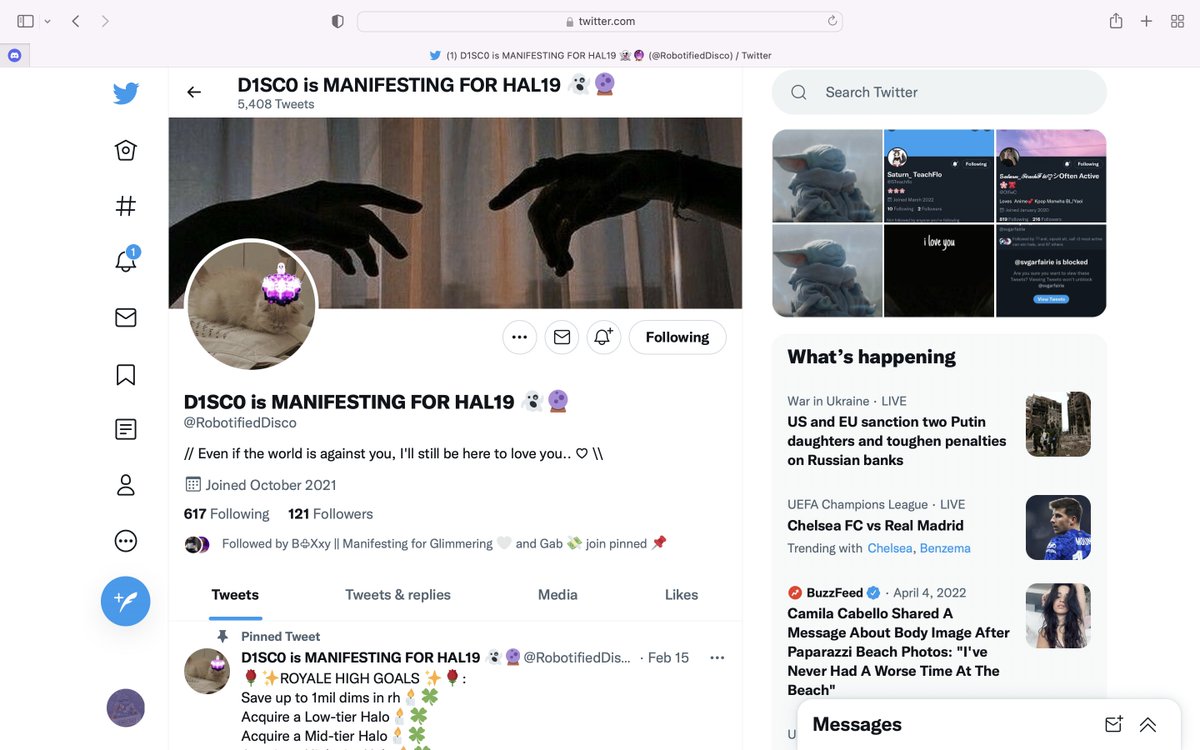Open top-left Baby Yoda media thumbnail
1200x750 pixels.
point(827,176)
